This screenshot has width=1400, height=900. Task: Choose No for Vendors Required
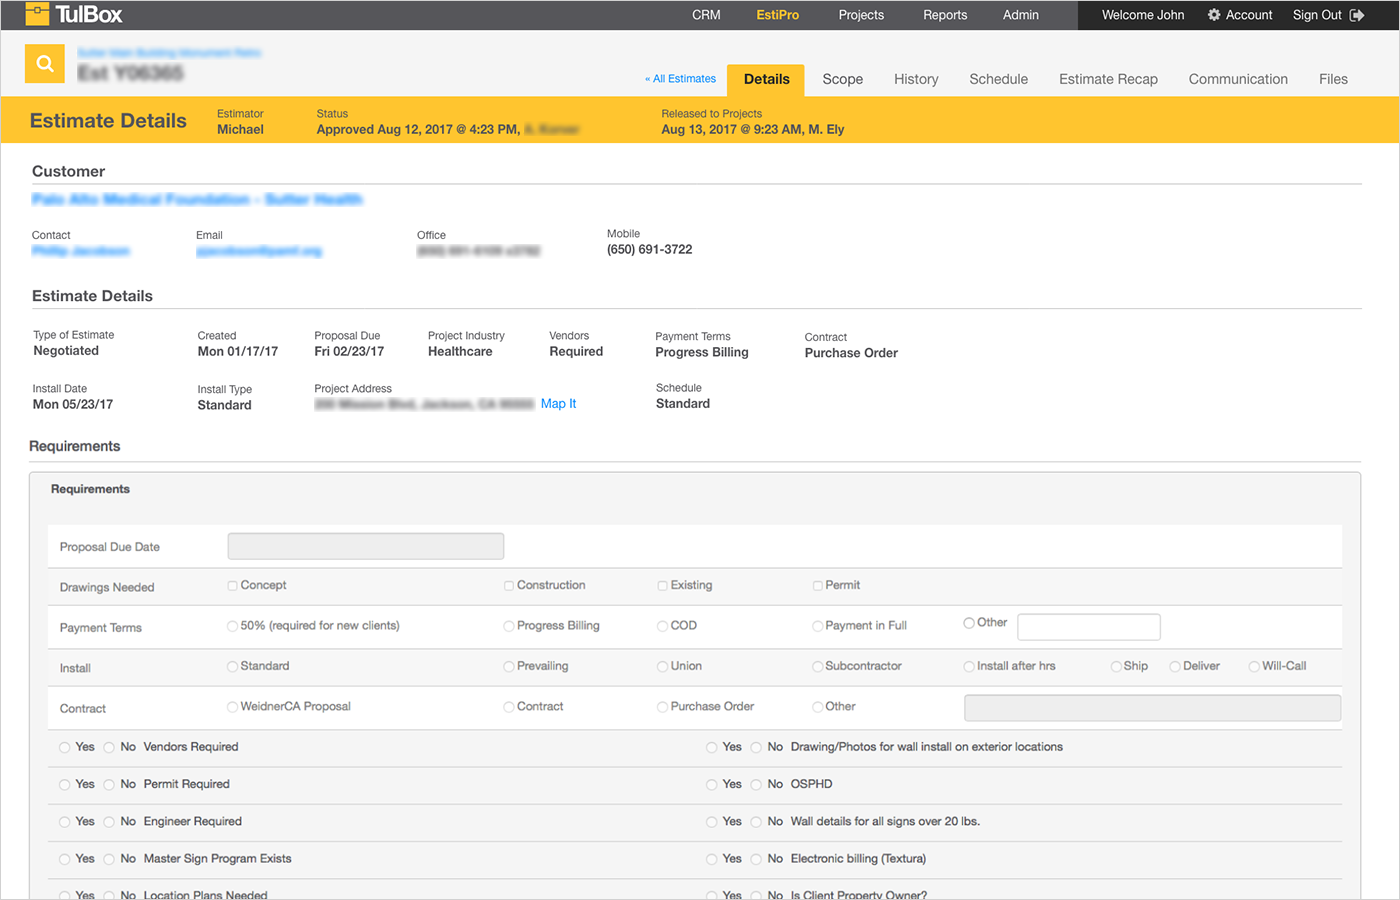point(110,747)
